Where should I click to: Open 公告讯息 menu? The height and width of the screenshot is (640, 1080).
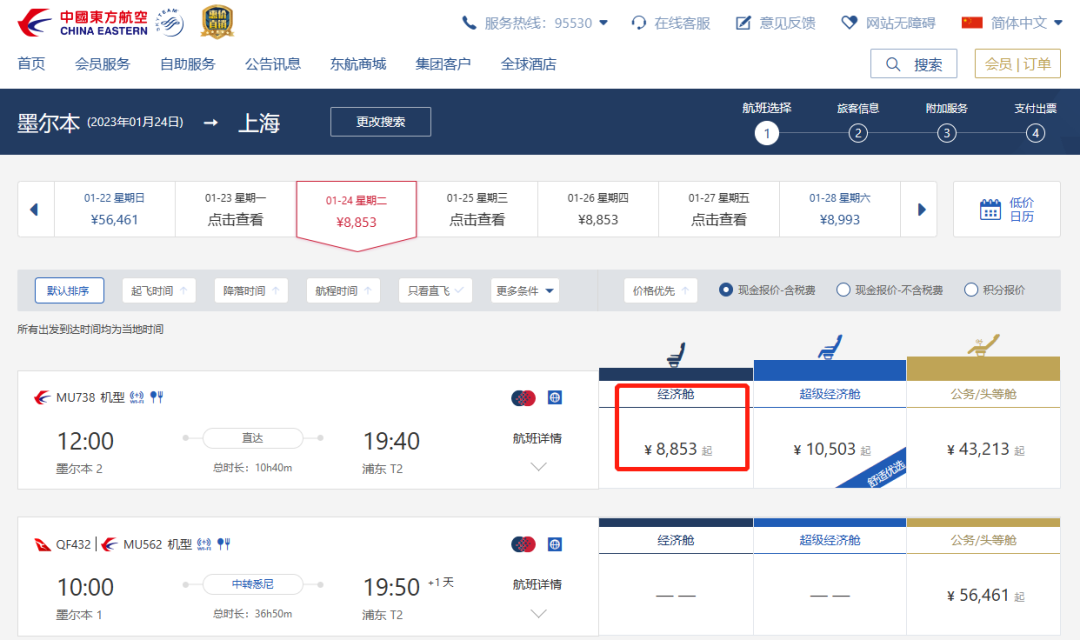coord(273,64)
